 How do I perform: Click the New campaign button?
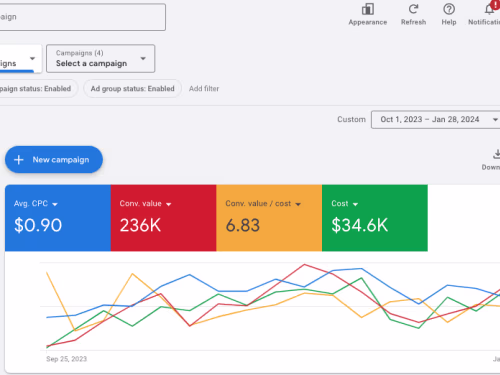[54, 160]
